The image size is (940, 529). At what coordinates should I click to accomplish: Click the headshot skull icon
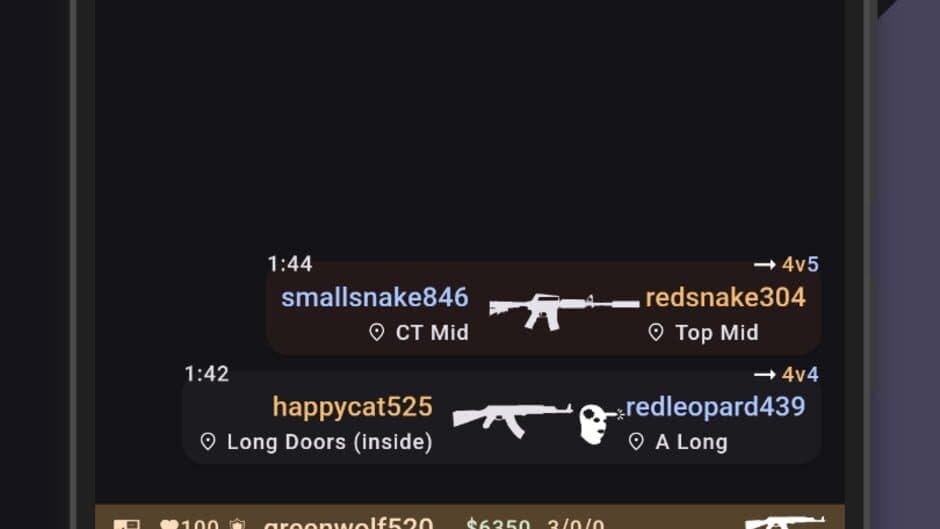coord(600,425)
